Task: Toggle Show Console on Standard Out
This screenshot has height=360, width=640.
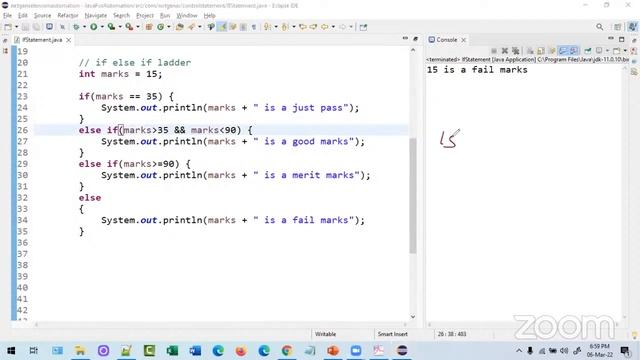Action: coord(564,51)
